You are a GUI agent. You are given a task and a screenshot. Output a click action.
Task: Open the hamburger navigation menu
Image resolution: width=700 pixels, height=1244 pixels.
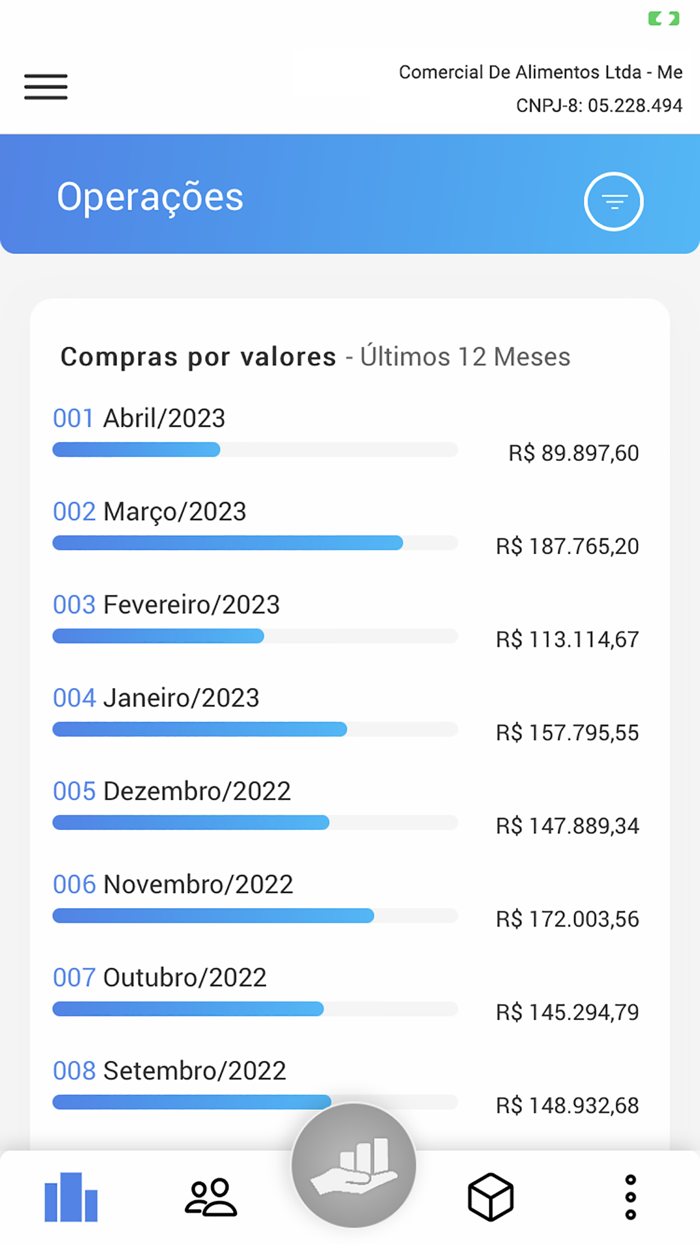point(45,88)
